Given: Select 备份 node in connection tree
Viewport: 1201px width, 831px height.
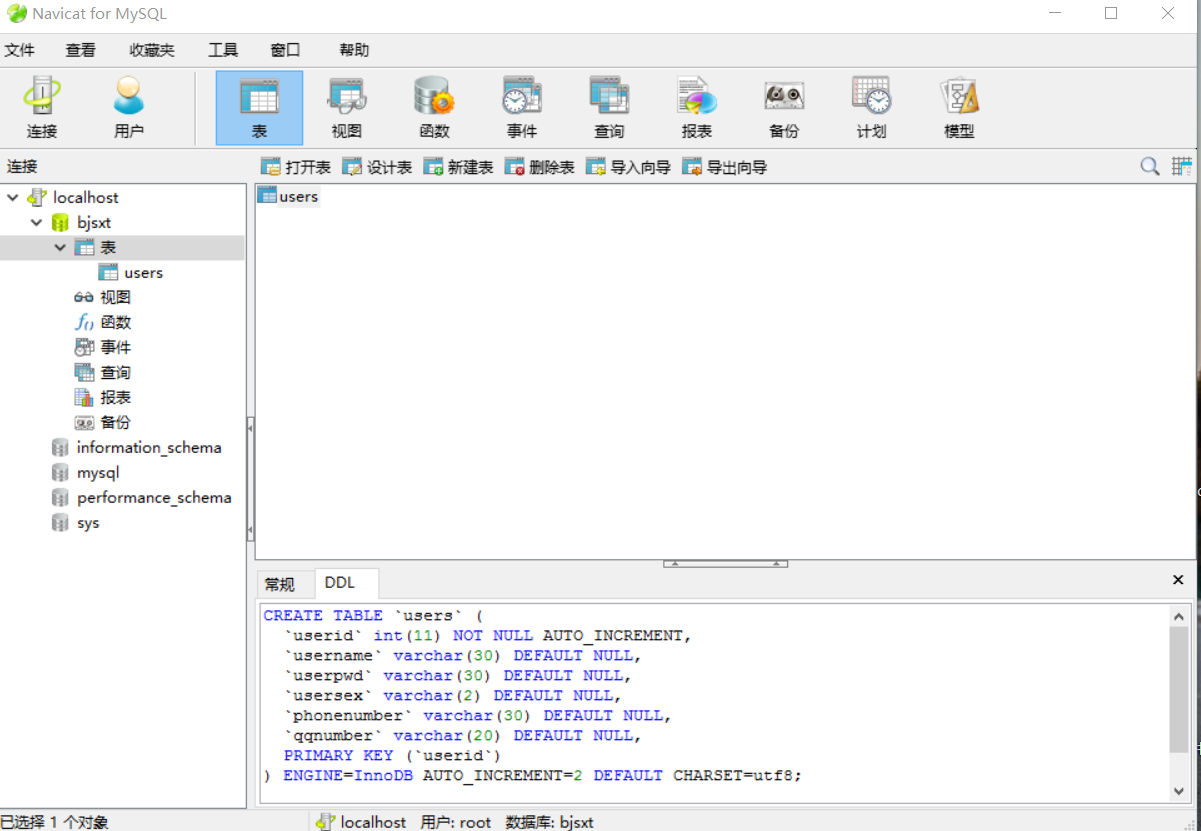Looking at the screenshot, I should [115, 423].
